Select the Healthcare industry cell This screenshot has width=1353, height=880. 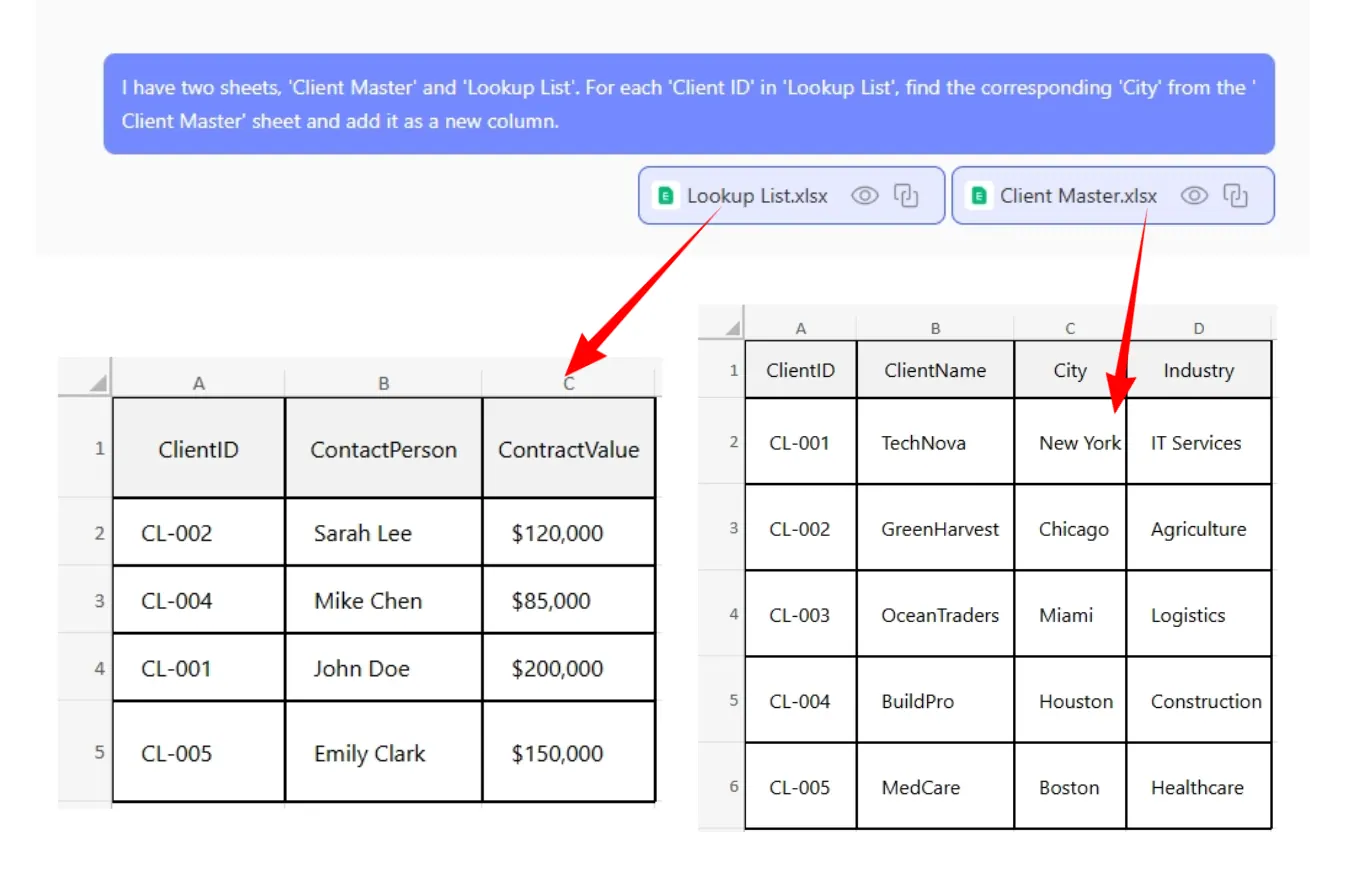click(1198, 787)
